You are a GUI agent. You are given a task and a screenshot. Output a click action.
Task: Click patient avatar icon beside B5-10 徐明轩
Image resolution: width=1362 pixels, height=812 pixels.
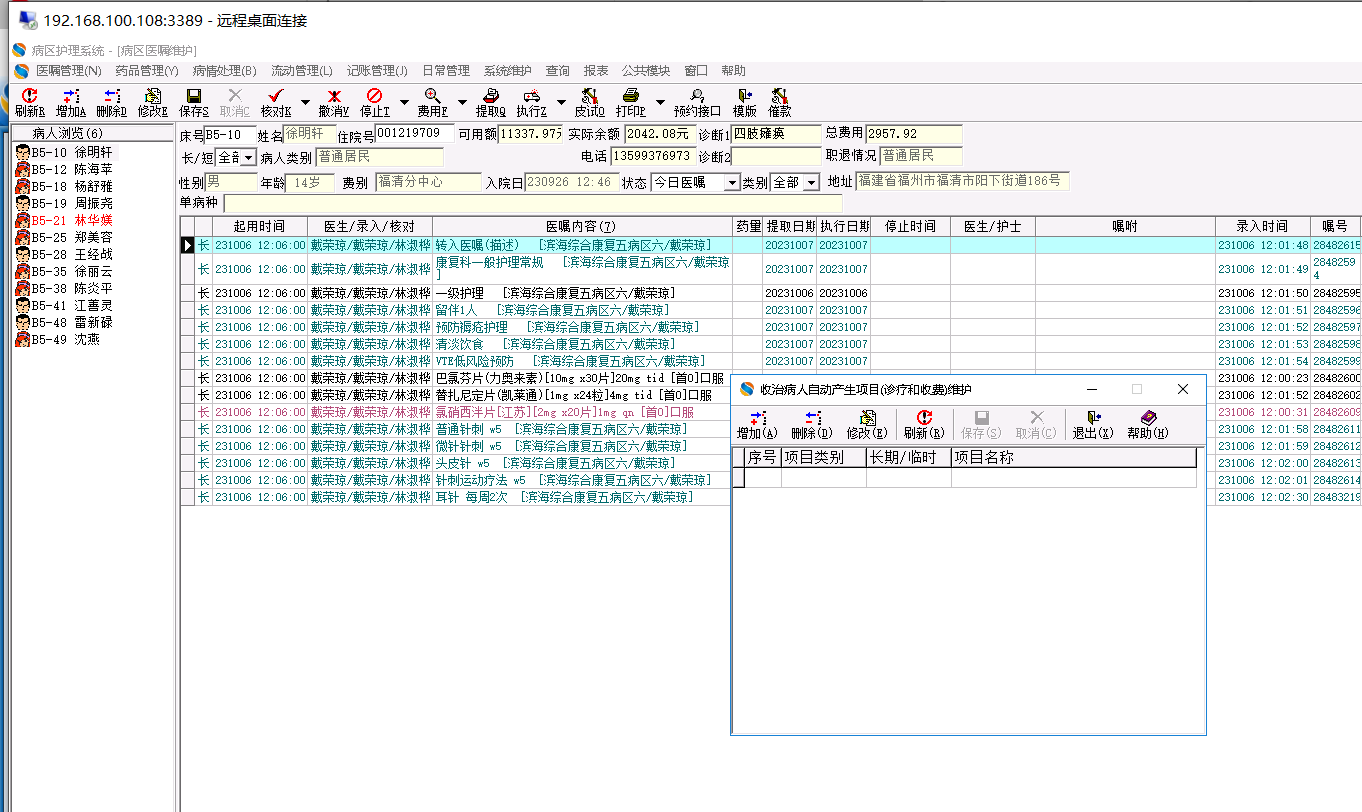pyautogui.click(x=21, y=153)
